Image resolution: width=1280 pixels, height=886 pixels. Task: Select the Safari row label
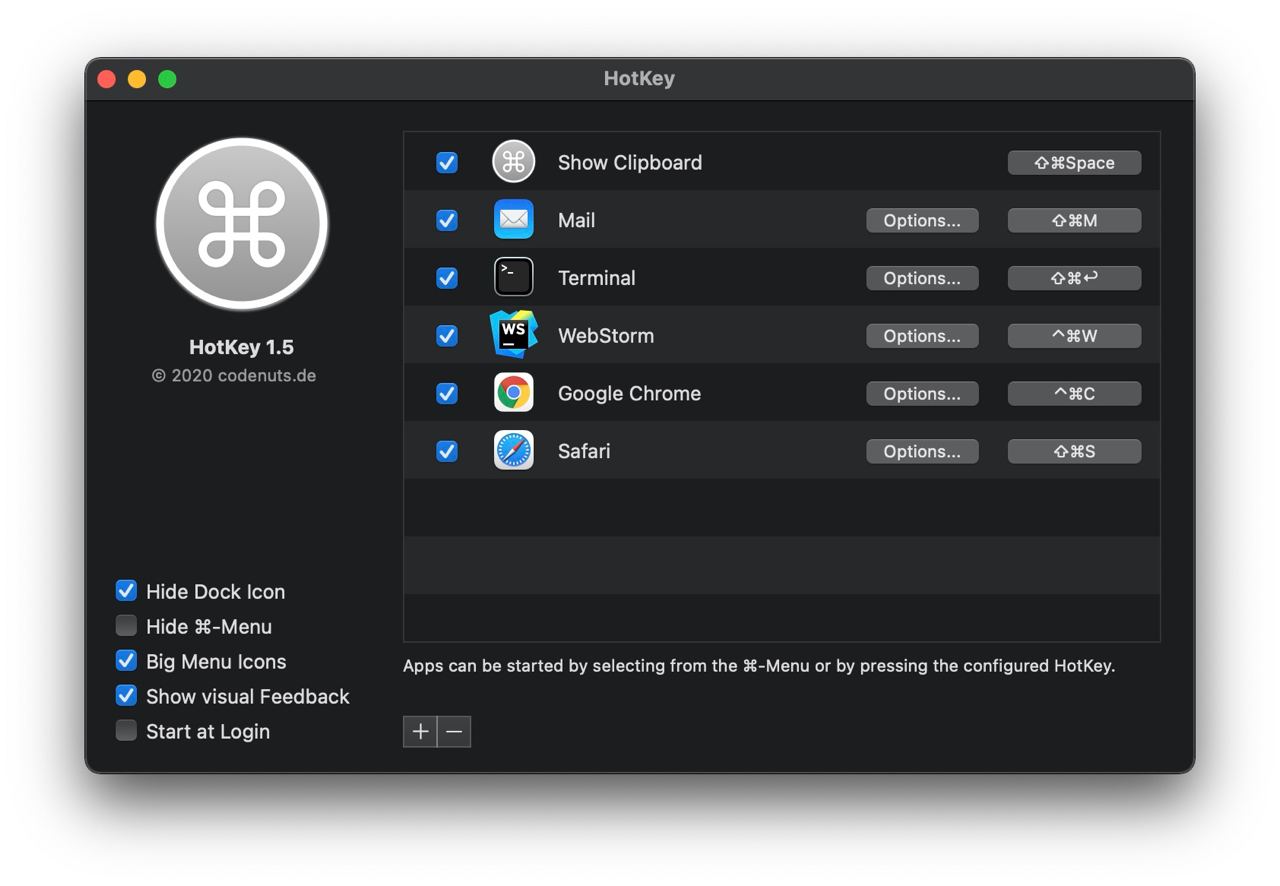[x=584, y=451]
